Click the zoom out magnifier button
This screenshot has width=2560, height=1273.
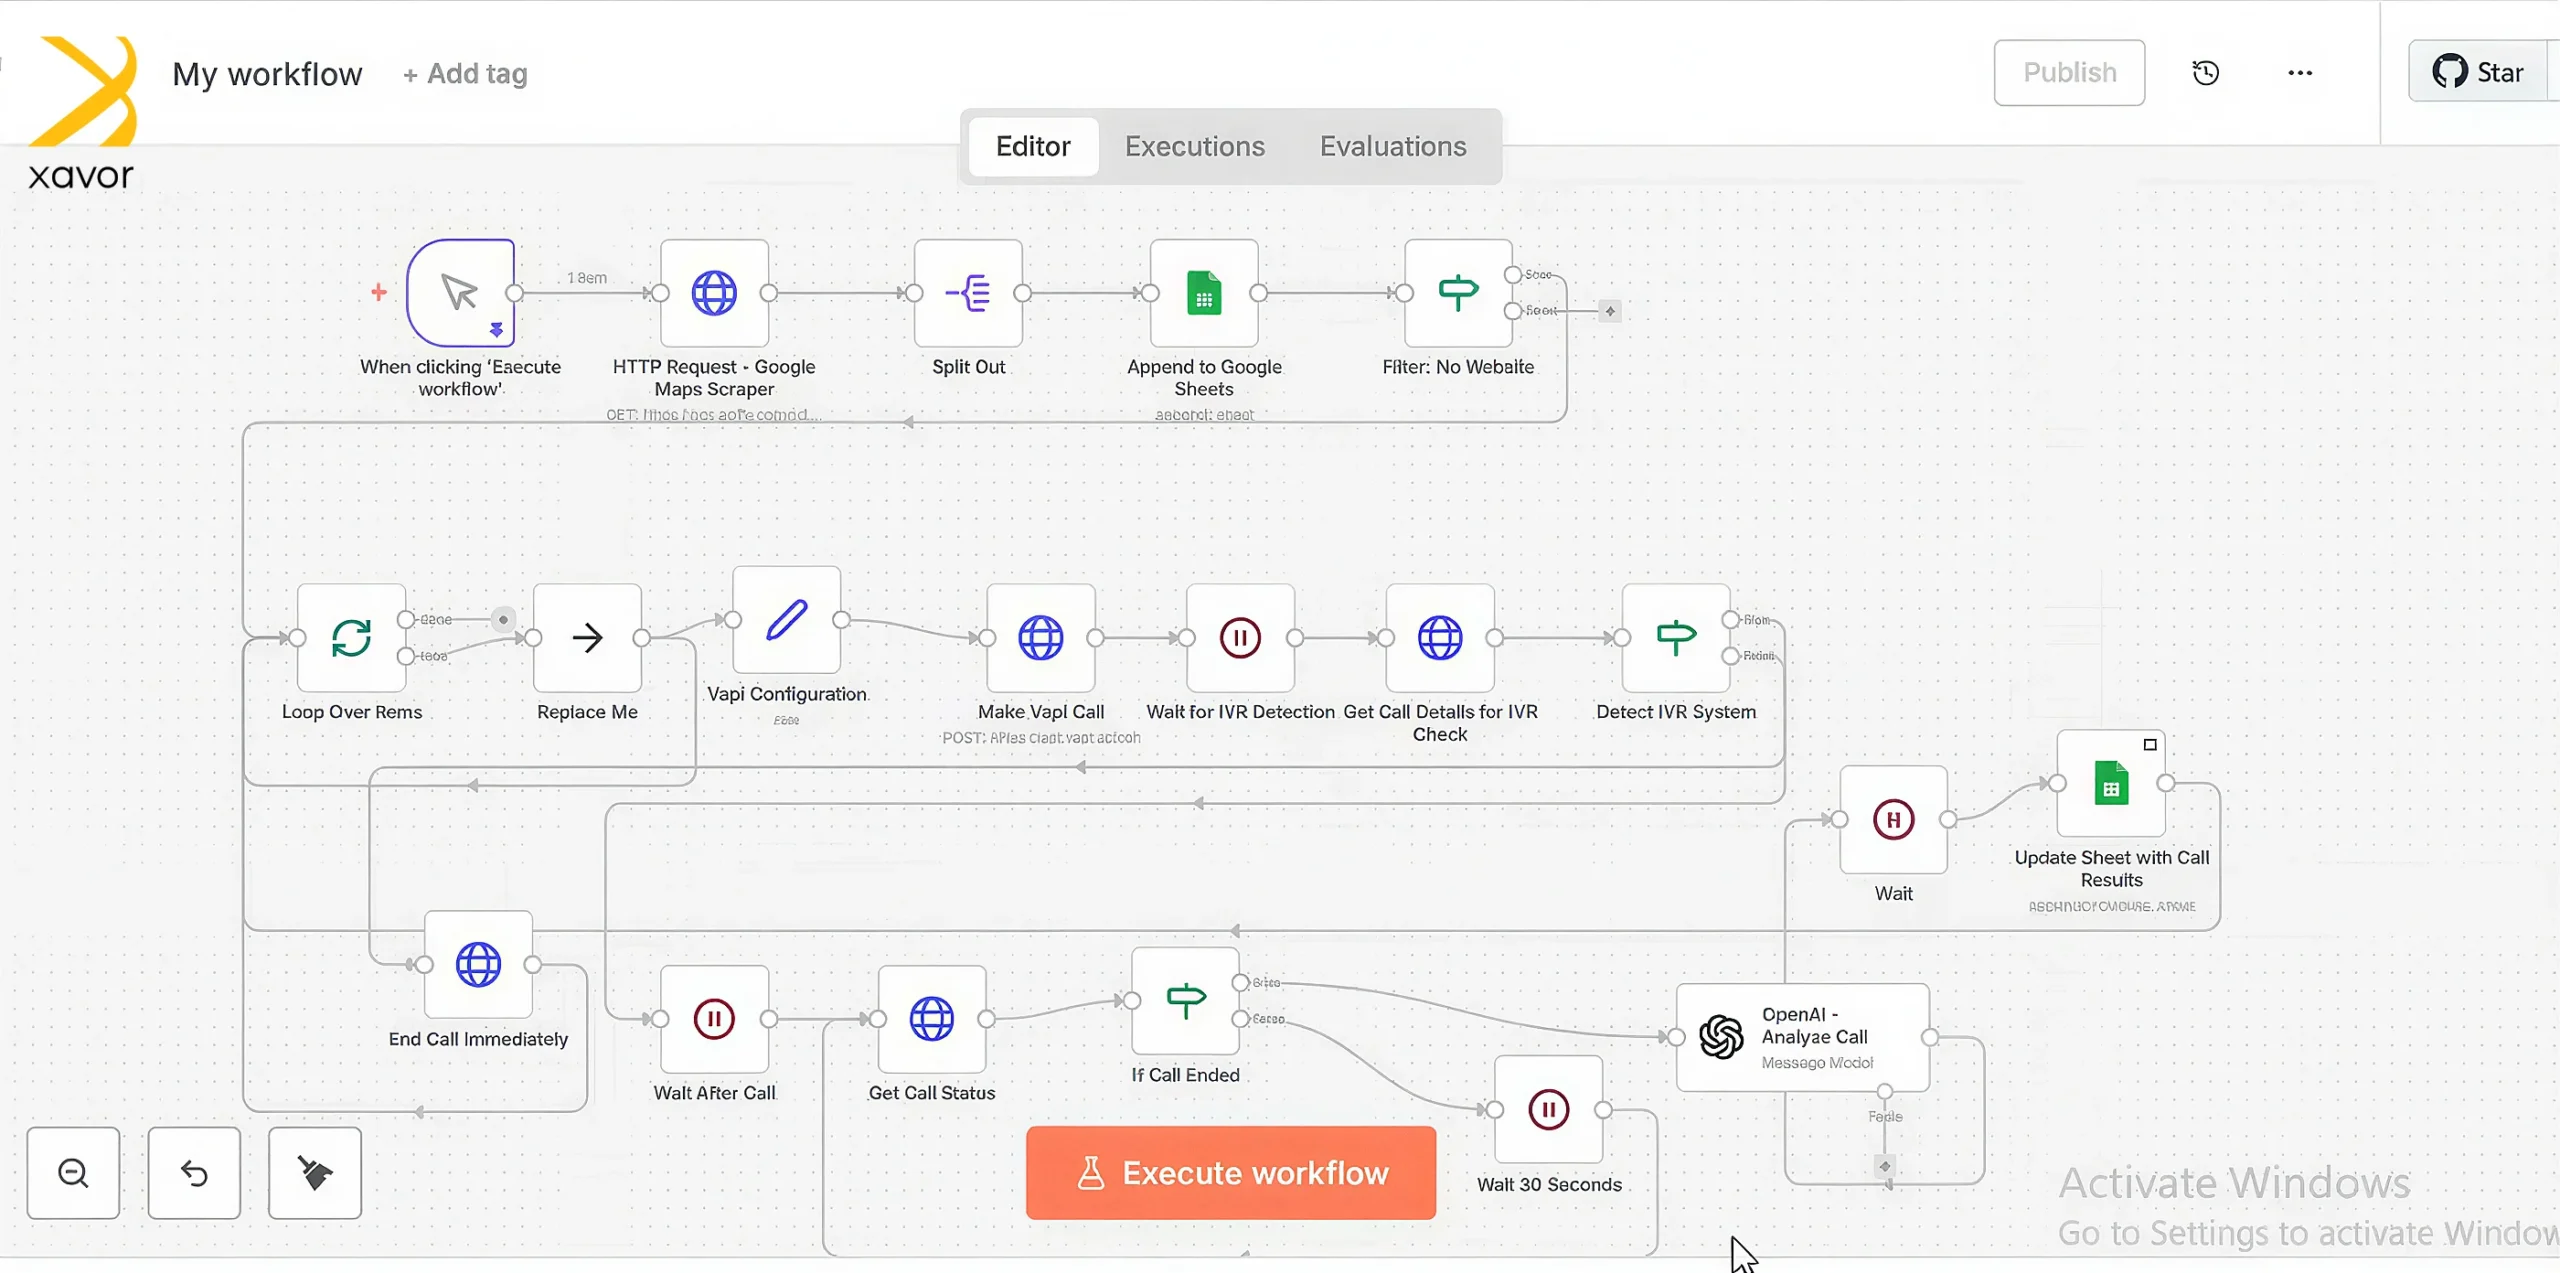tap(73, 1173)
